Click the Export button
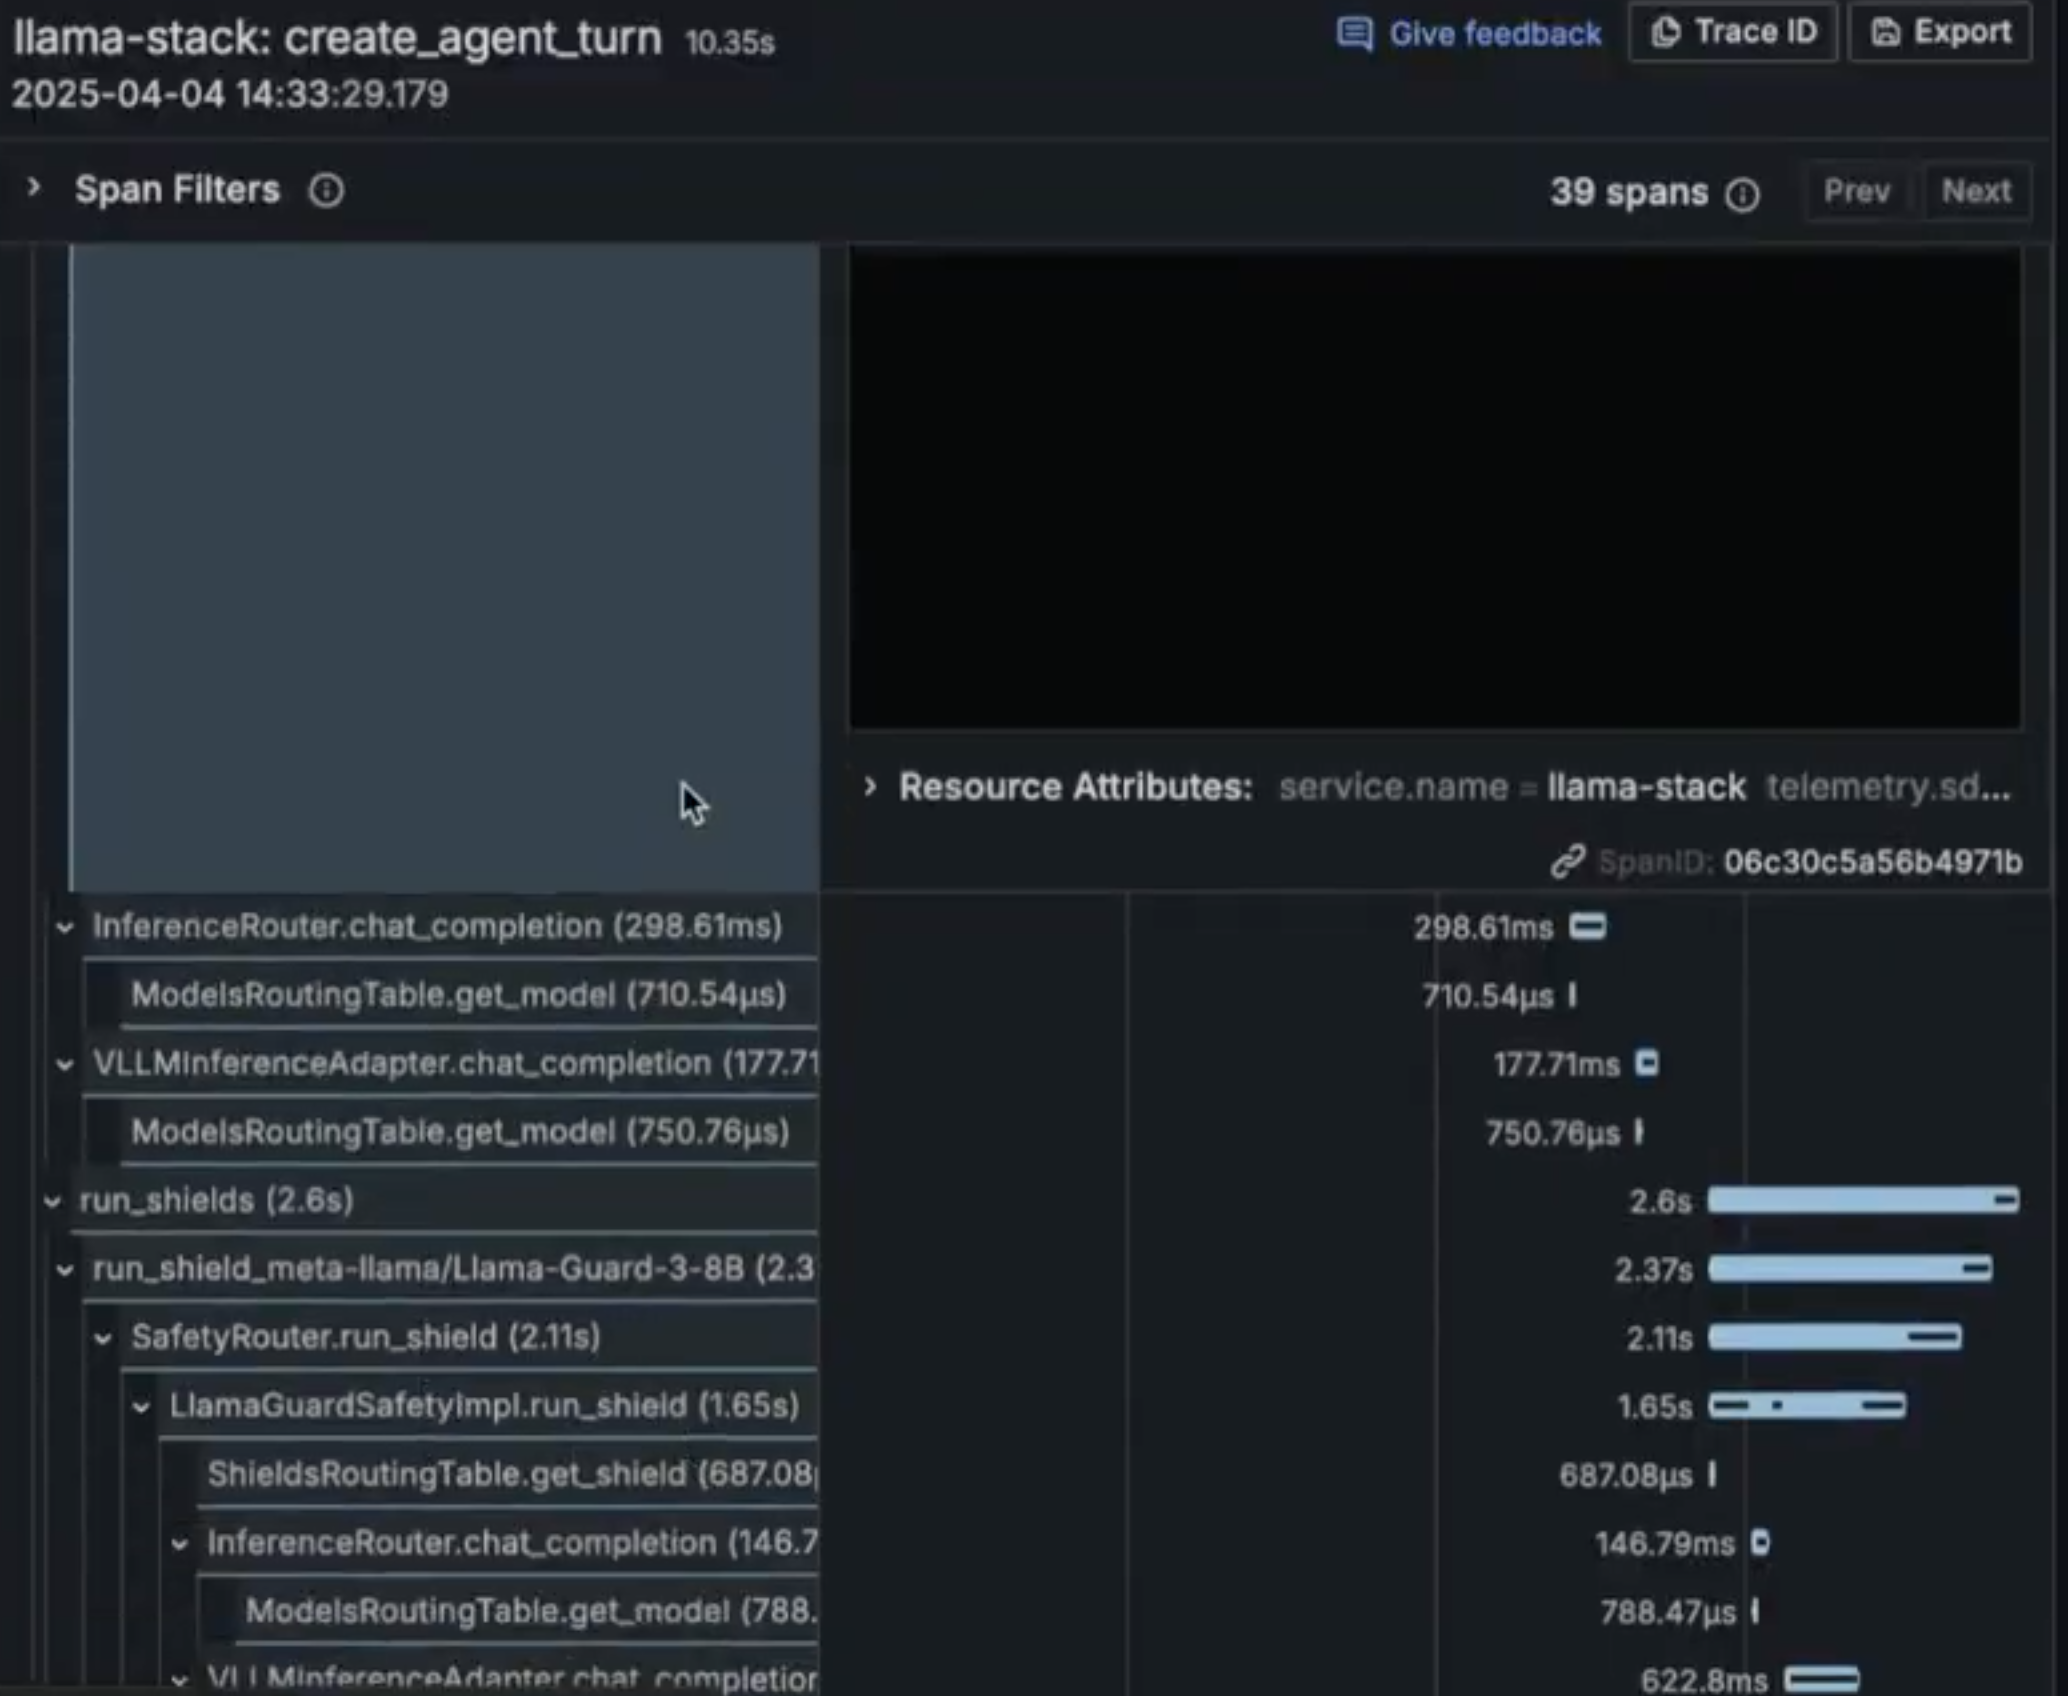This screenshot has width=2068, height=1696. pos(1940,33)
